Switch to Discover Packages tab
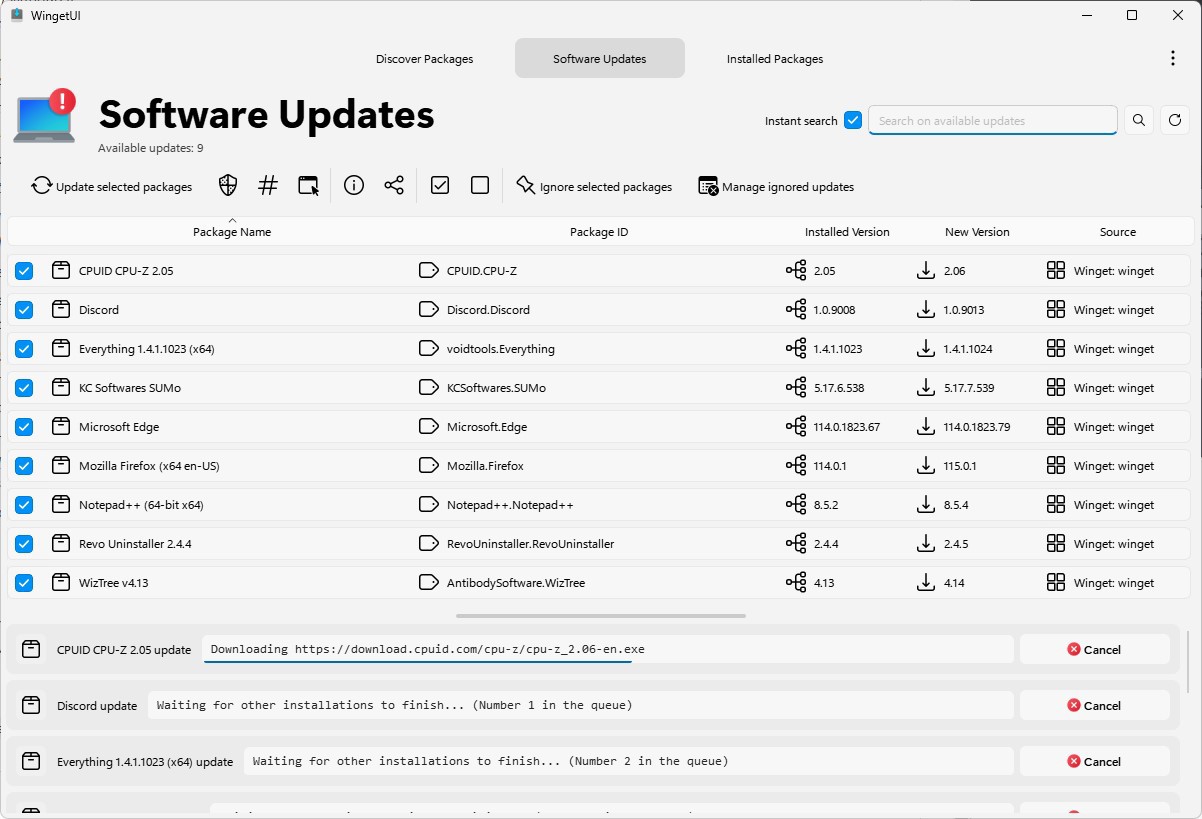The image size is (1202, 819). coord(424,59)
